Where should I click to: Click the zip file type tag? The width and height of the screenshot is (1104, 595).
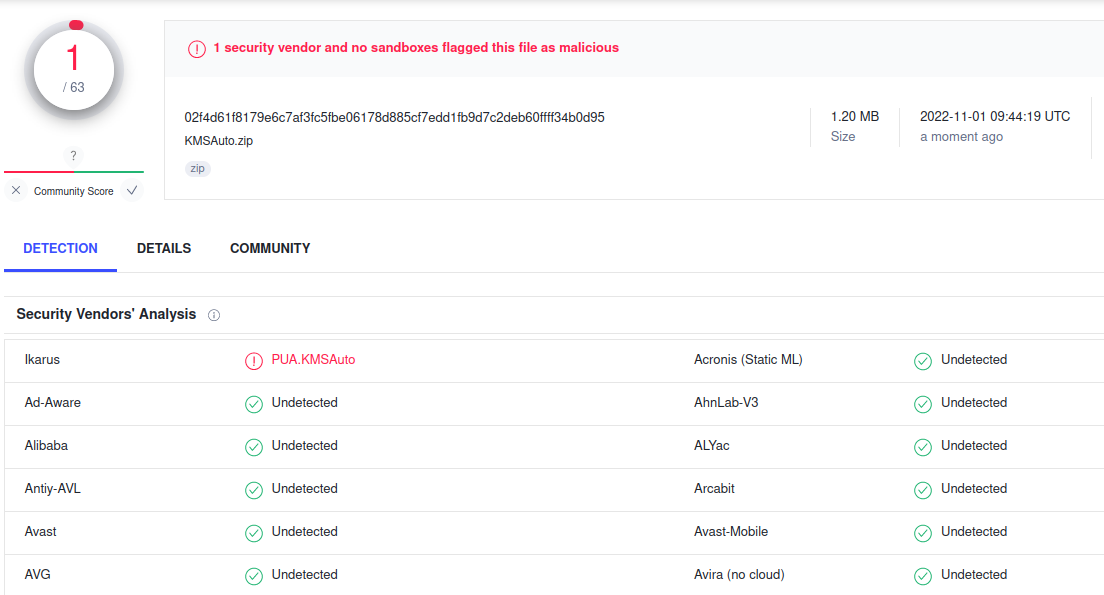pyautogui.click(x=198, y=168)
